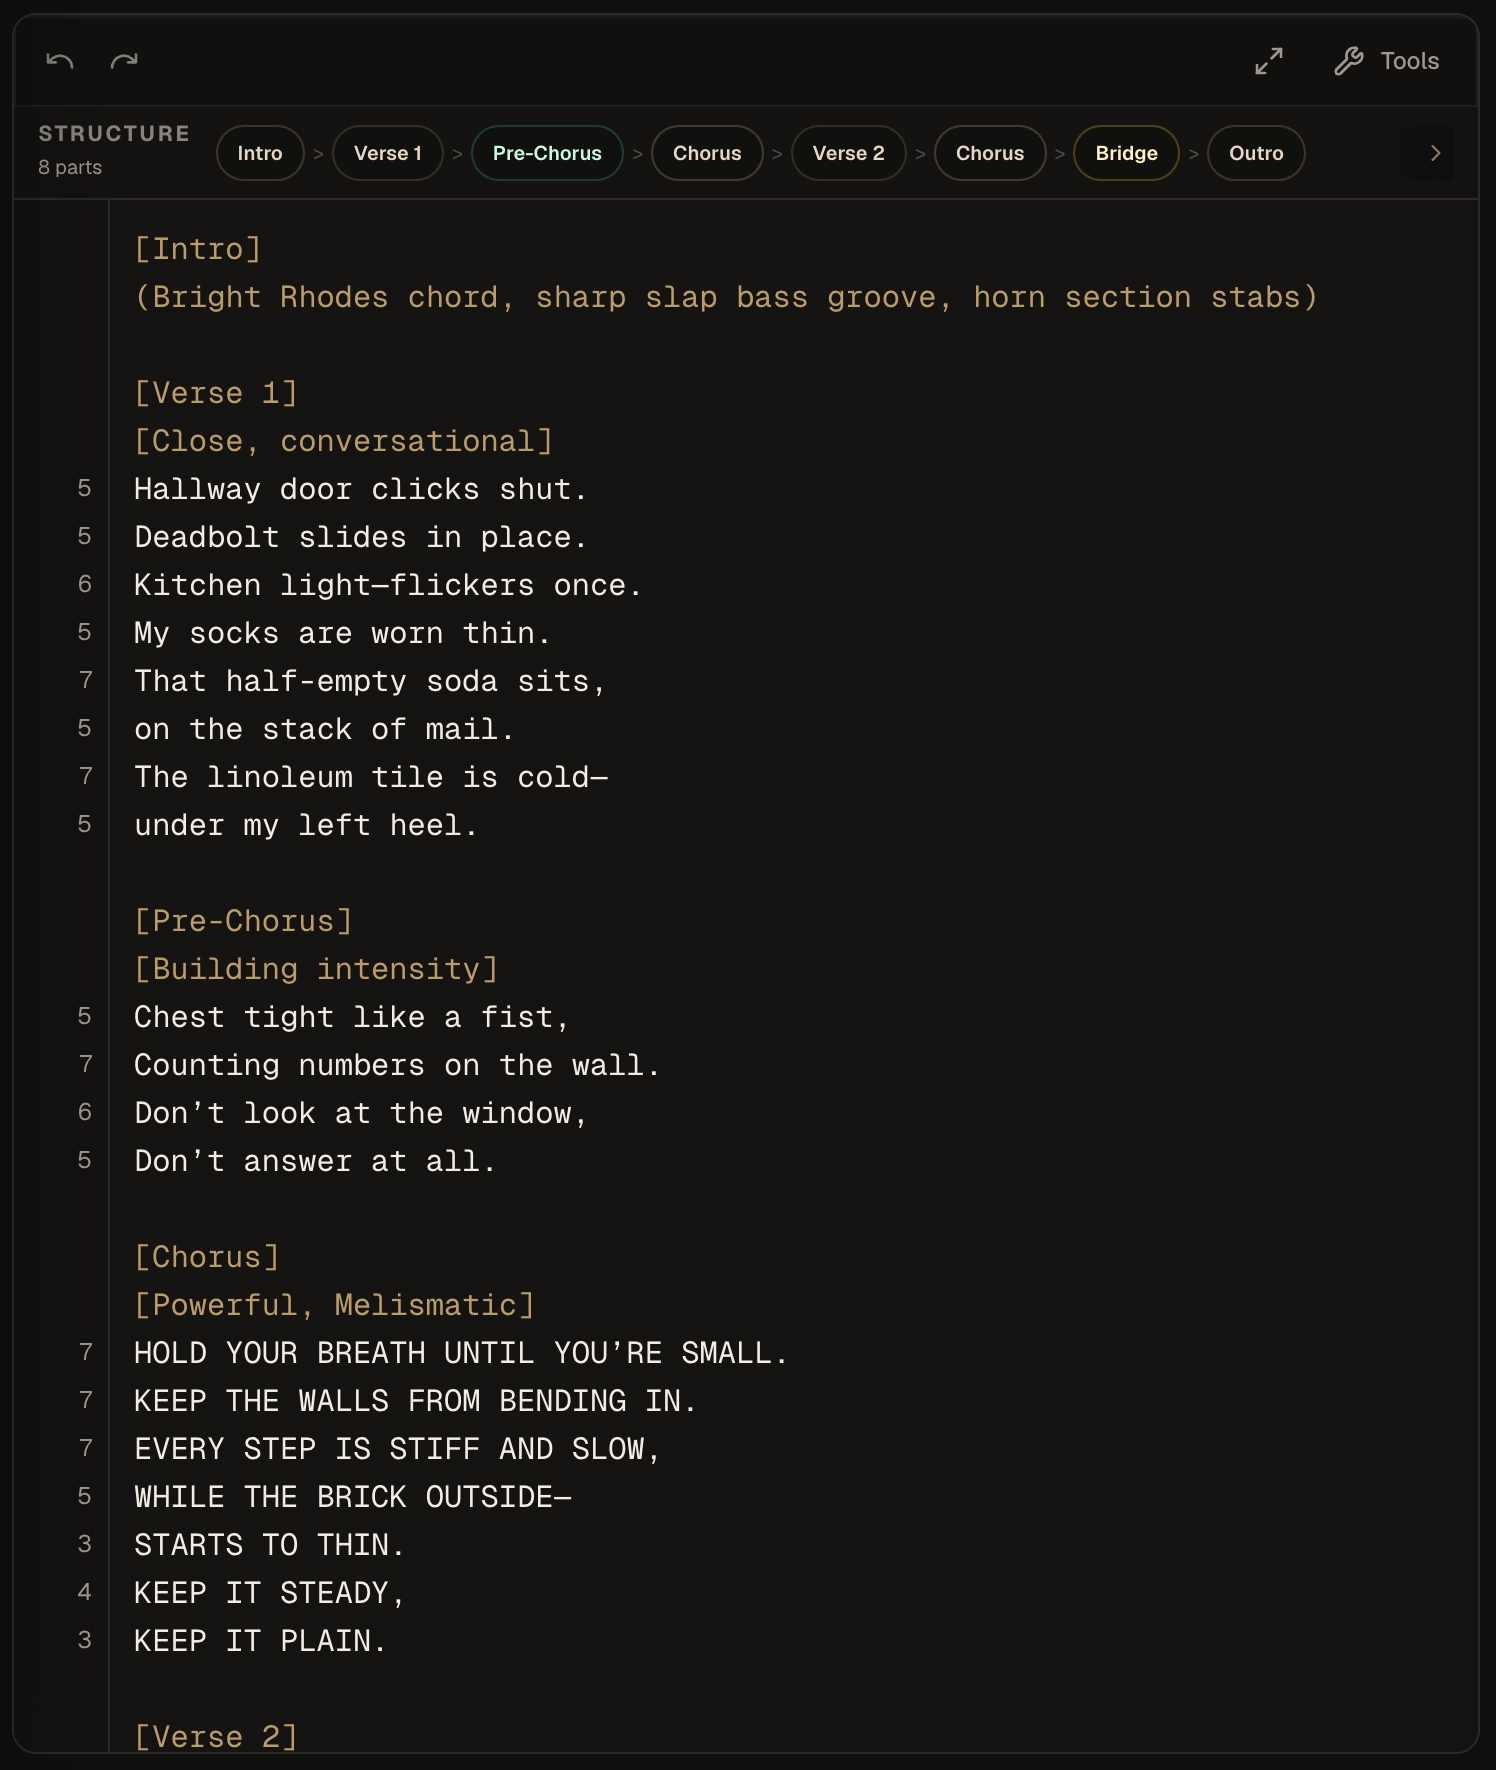
Task: Click the [Powerful, Melismatic] style tag
Action: pos(335,1305)
